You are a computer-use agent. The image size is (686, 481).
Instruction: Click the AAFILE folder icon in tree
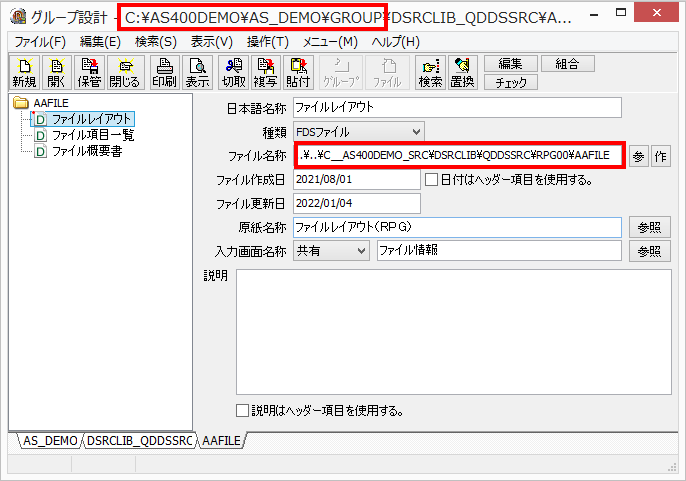(21, 103)
